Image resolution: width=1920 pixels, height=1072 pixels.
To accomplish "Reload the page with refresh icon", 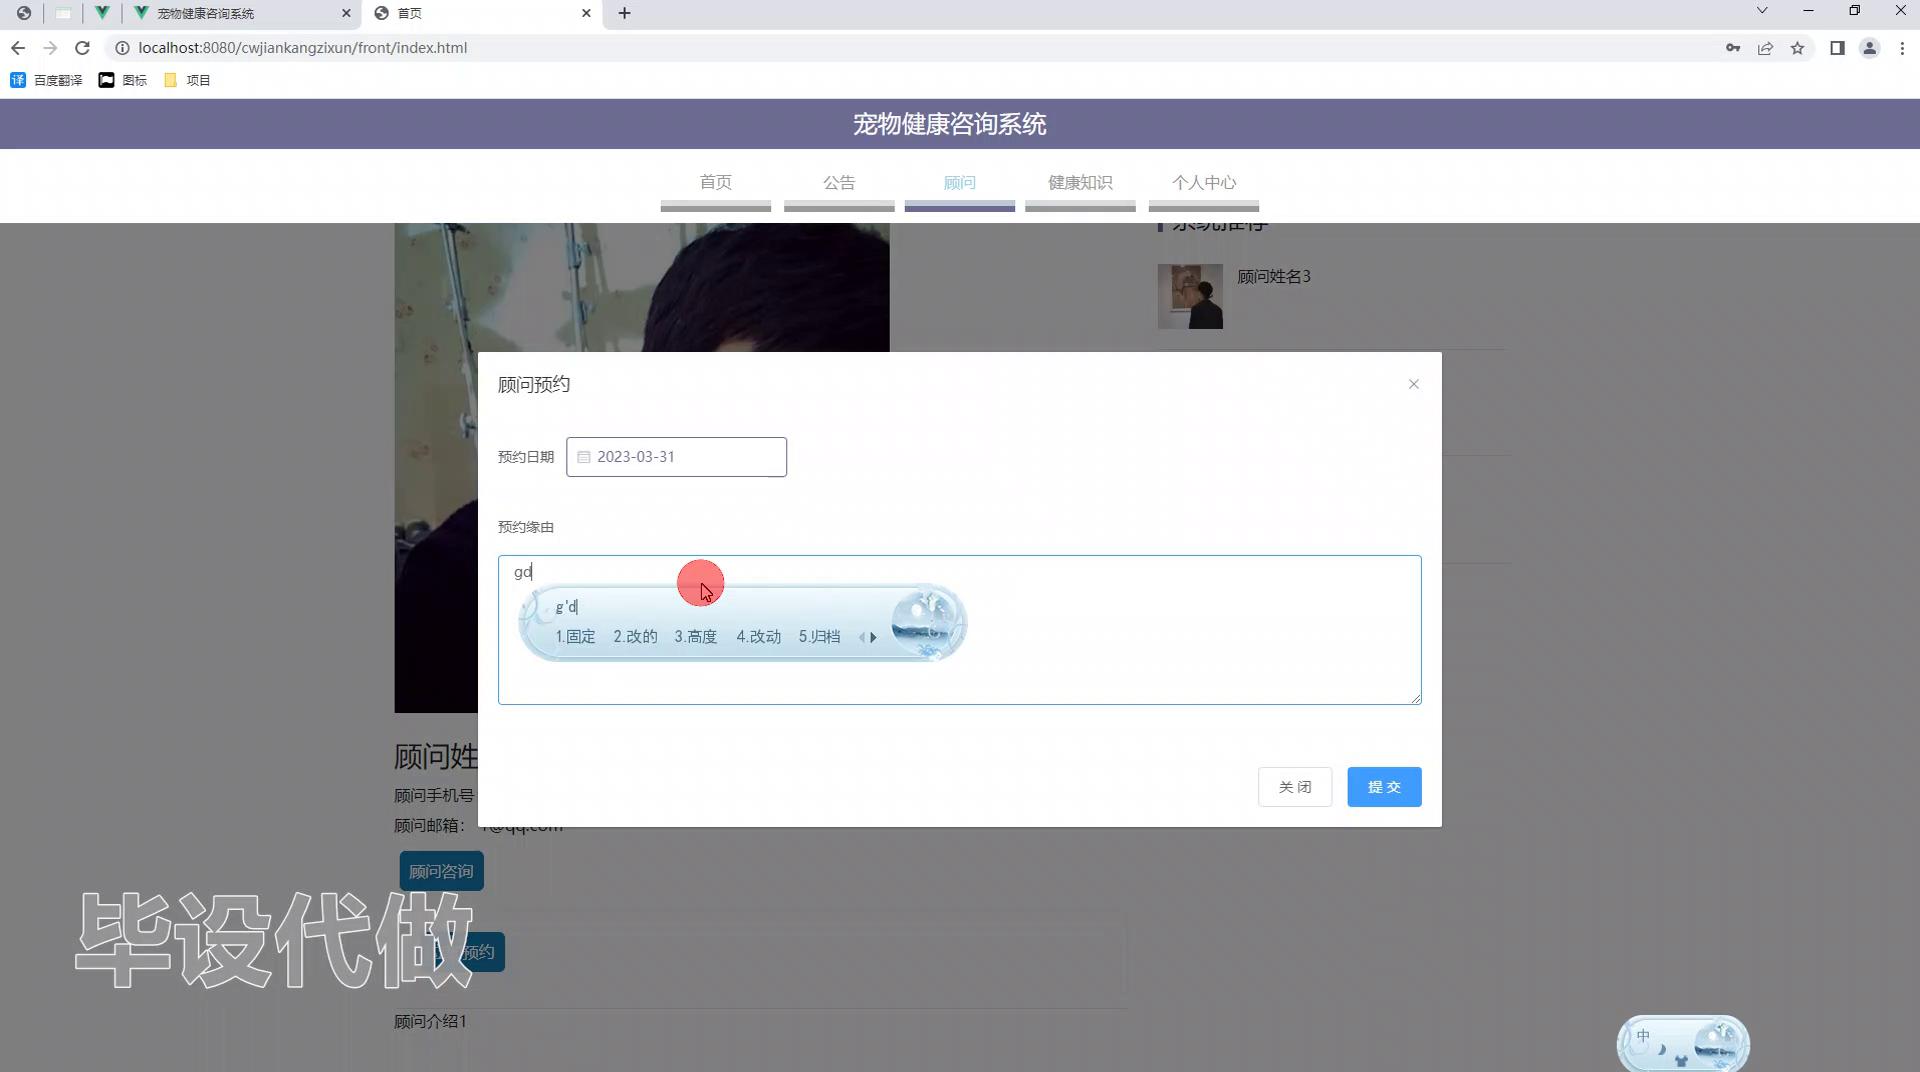I will (x=83, y=48).
